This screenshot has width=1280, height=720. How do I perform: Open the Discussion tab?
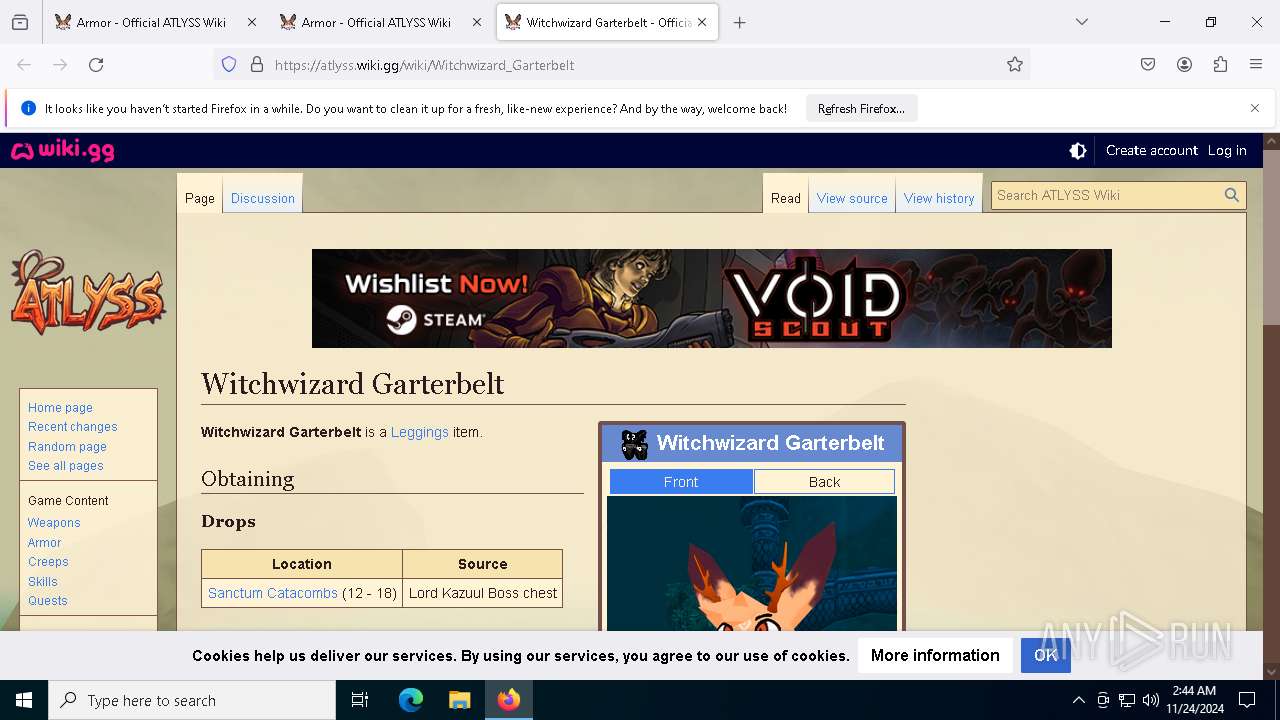(x=263, y=198)
